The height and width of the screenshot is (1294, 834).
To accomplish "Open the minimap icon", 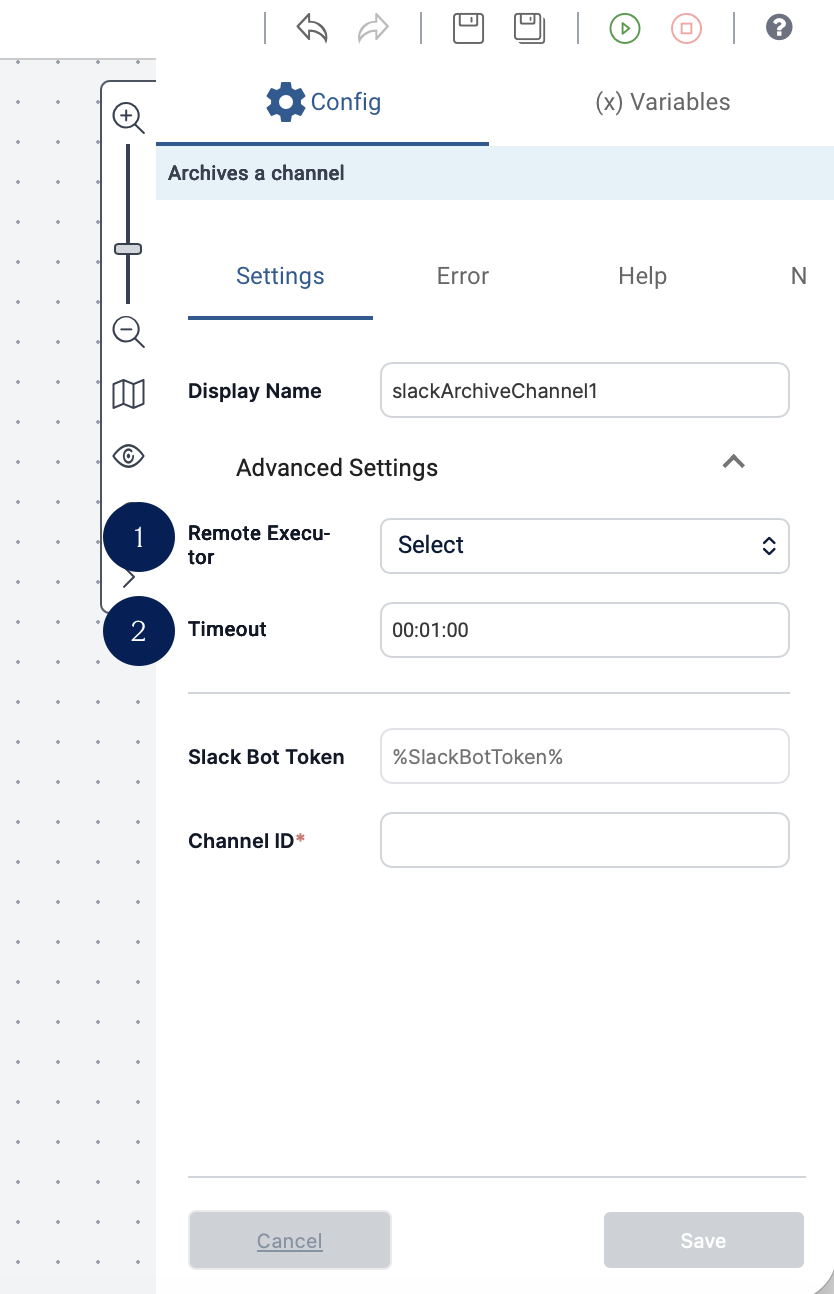I will [x=128, y=394].
